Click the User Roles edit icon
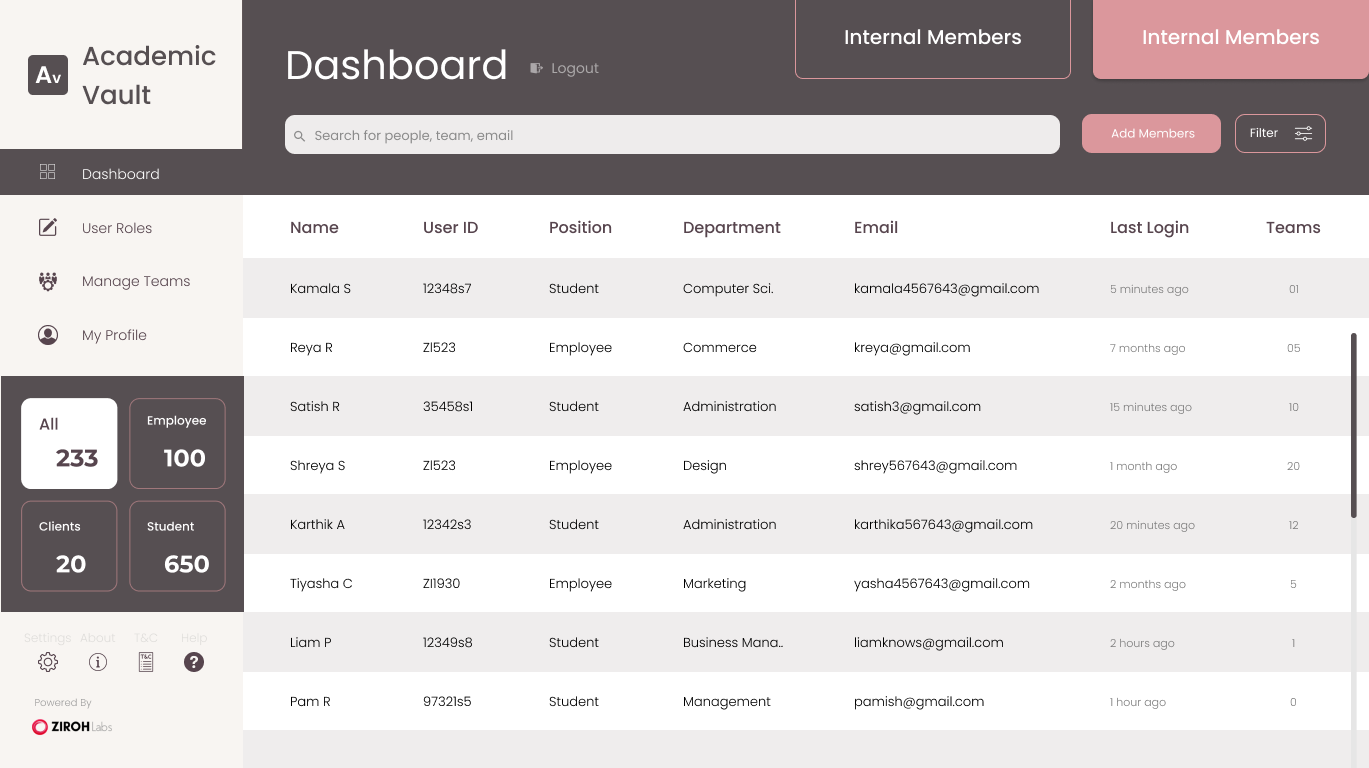The width and height of the screenshot is (1369, 768). [x=47, y=227]
